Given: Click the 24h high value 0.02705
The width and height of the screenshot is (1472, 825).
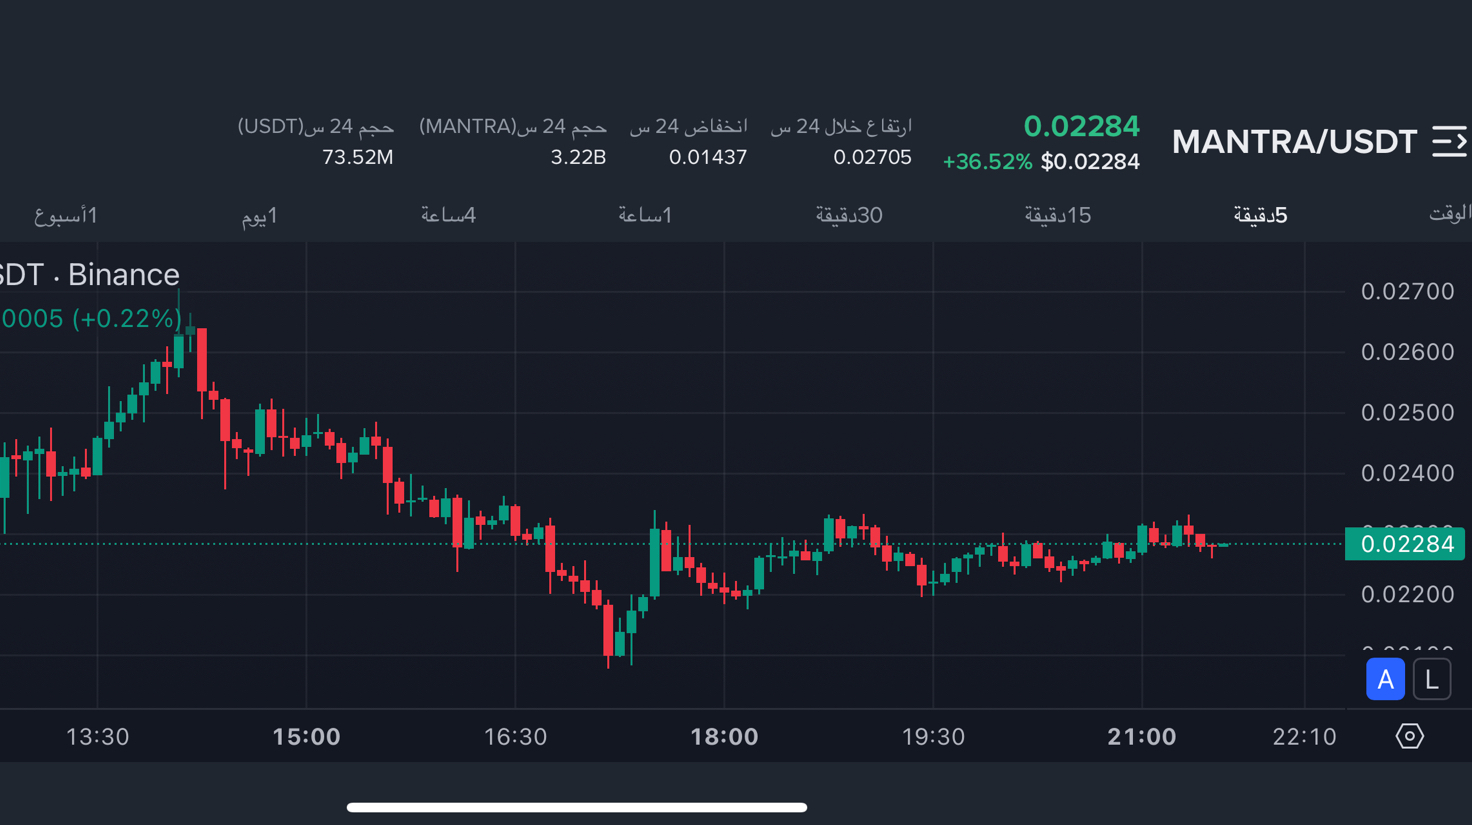Looking at the screenshot, I should tap(872, 157).
